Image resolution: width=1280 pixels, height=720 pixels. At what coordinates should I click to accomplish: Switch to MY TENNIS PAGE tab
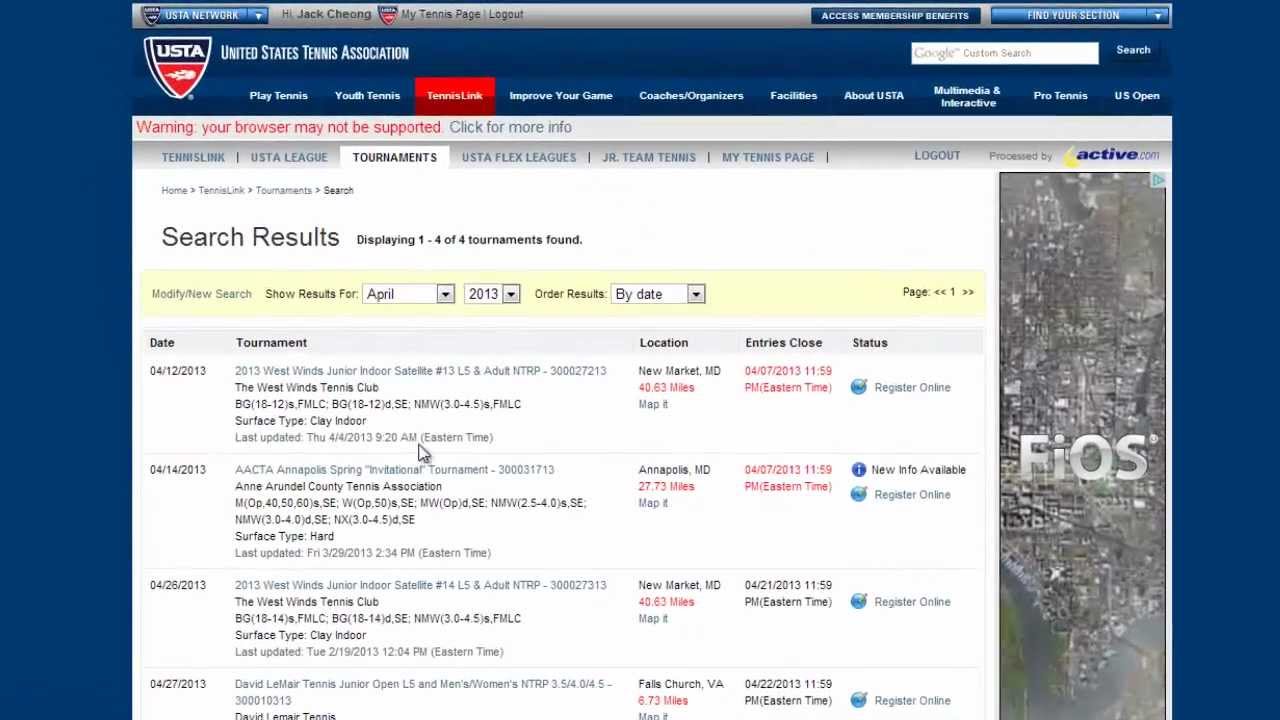768,157
